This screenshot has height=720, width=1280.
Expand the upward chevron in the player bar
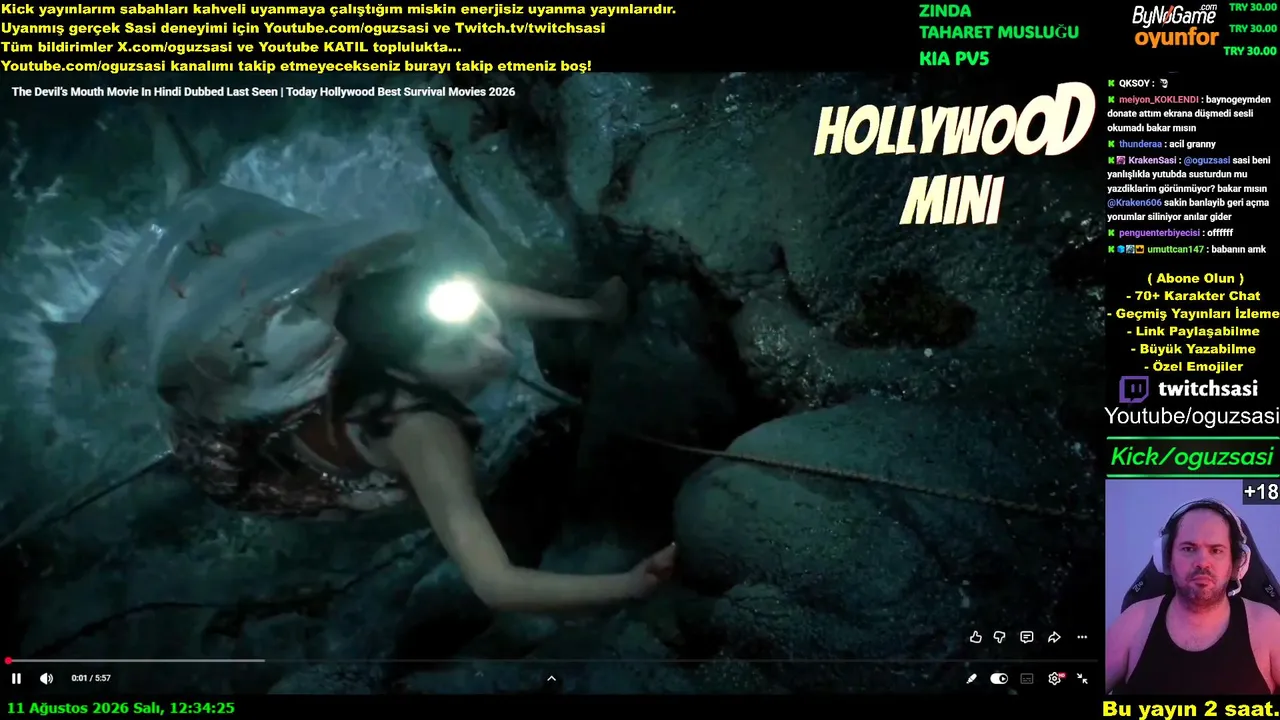click(x=551, y=678)
